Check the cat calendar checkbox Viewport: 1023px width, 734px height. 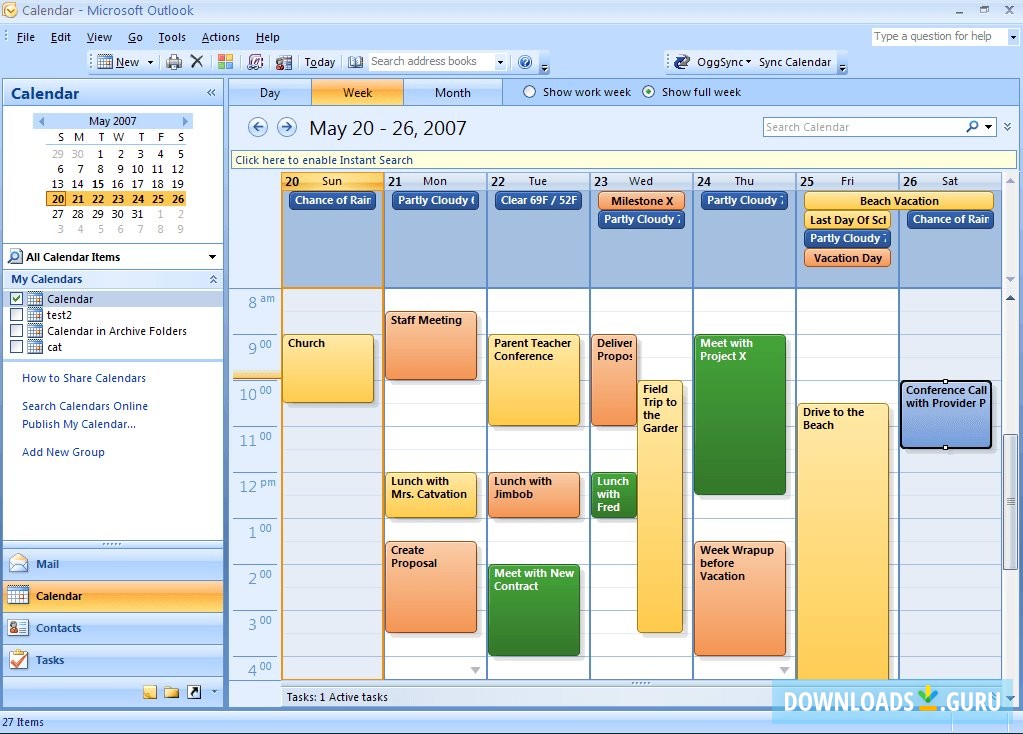16,347
